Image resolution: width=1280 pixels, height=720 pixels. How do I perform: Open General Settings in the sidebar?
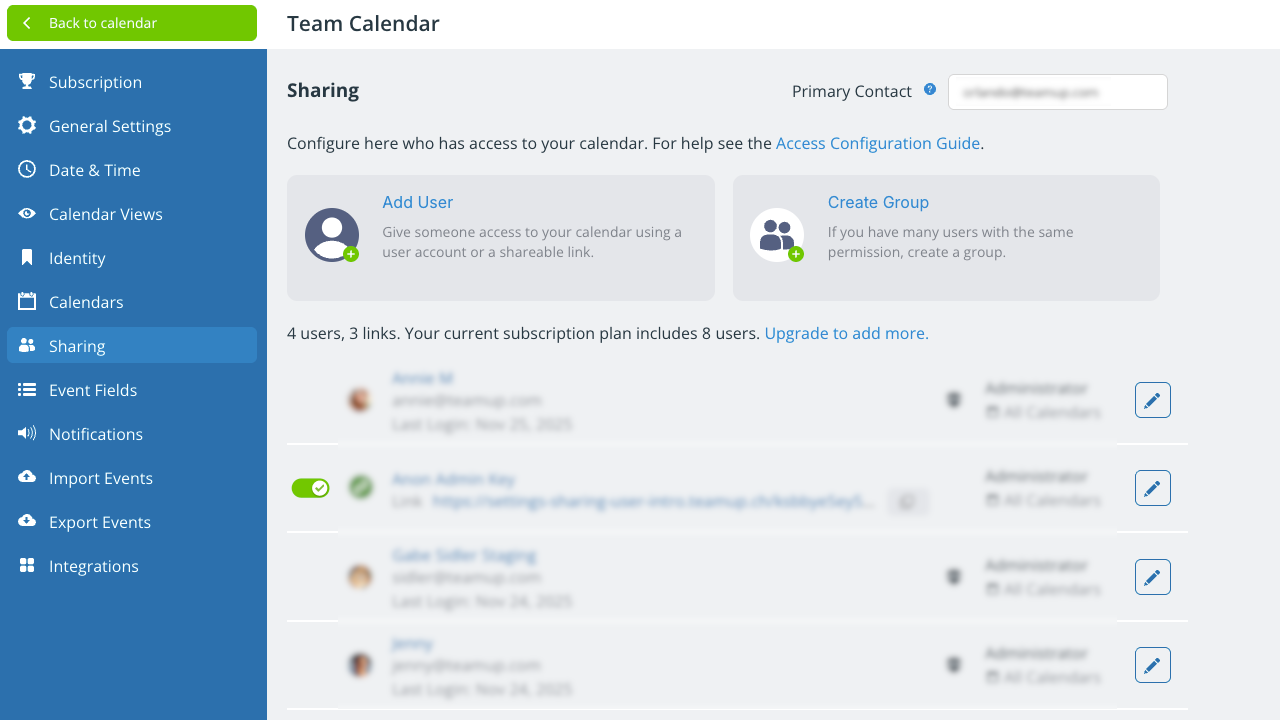tap(109, 126)
